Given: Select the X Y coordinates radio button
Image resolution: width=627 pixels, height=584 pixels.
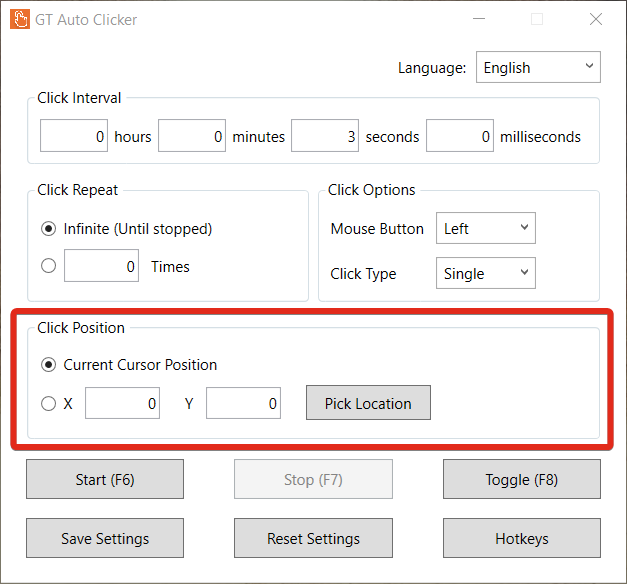Looking at the screenshot, I should coord(48,404).
